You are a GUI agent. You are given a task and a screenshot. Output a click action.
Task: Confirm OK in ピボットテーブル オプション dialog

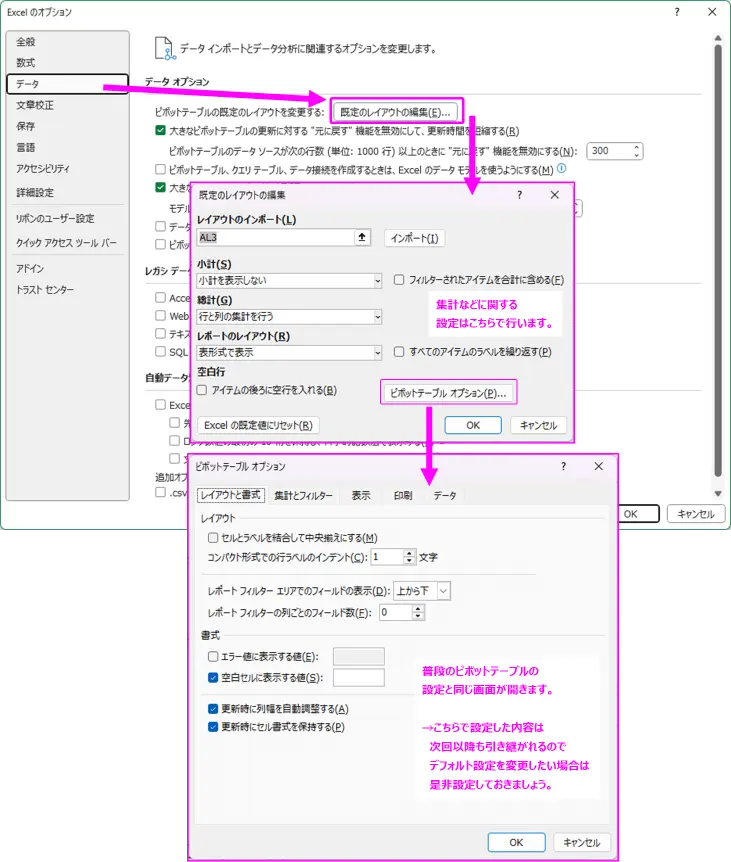click(516, 842)
